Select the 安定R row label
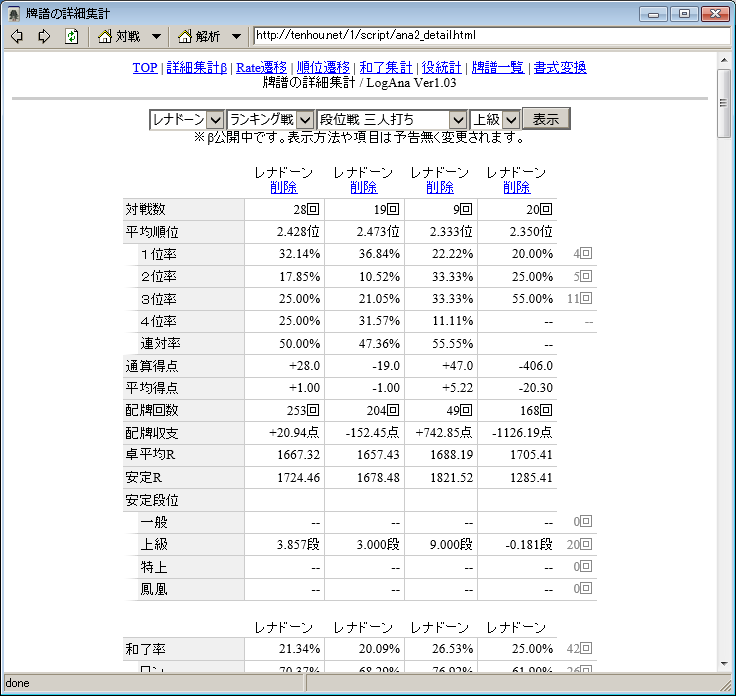 click(144, 477)
